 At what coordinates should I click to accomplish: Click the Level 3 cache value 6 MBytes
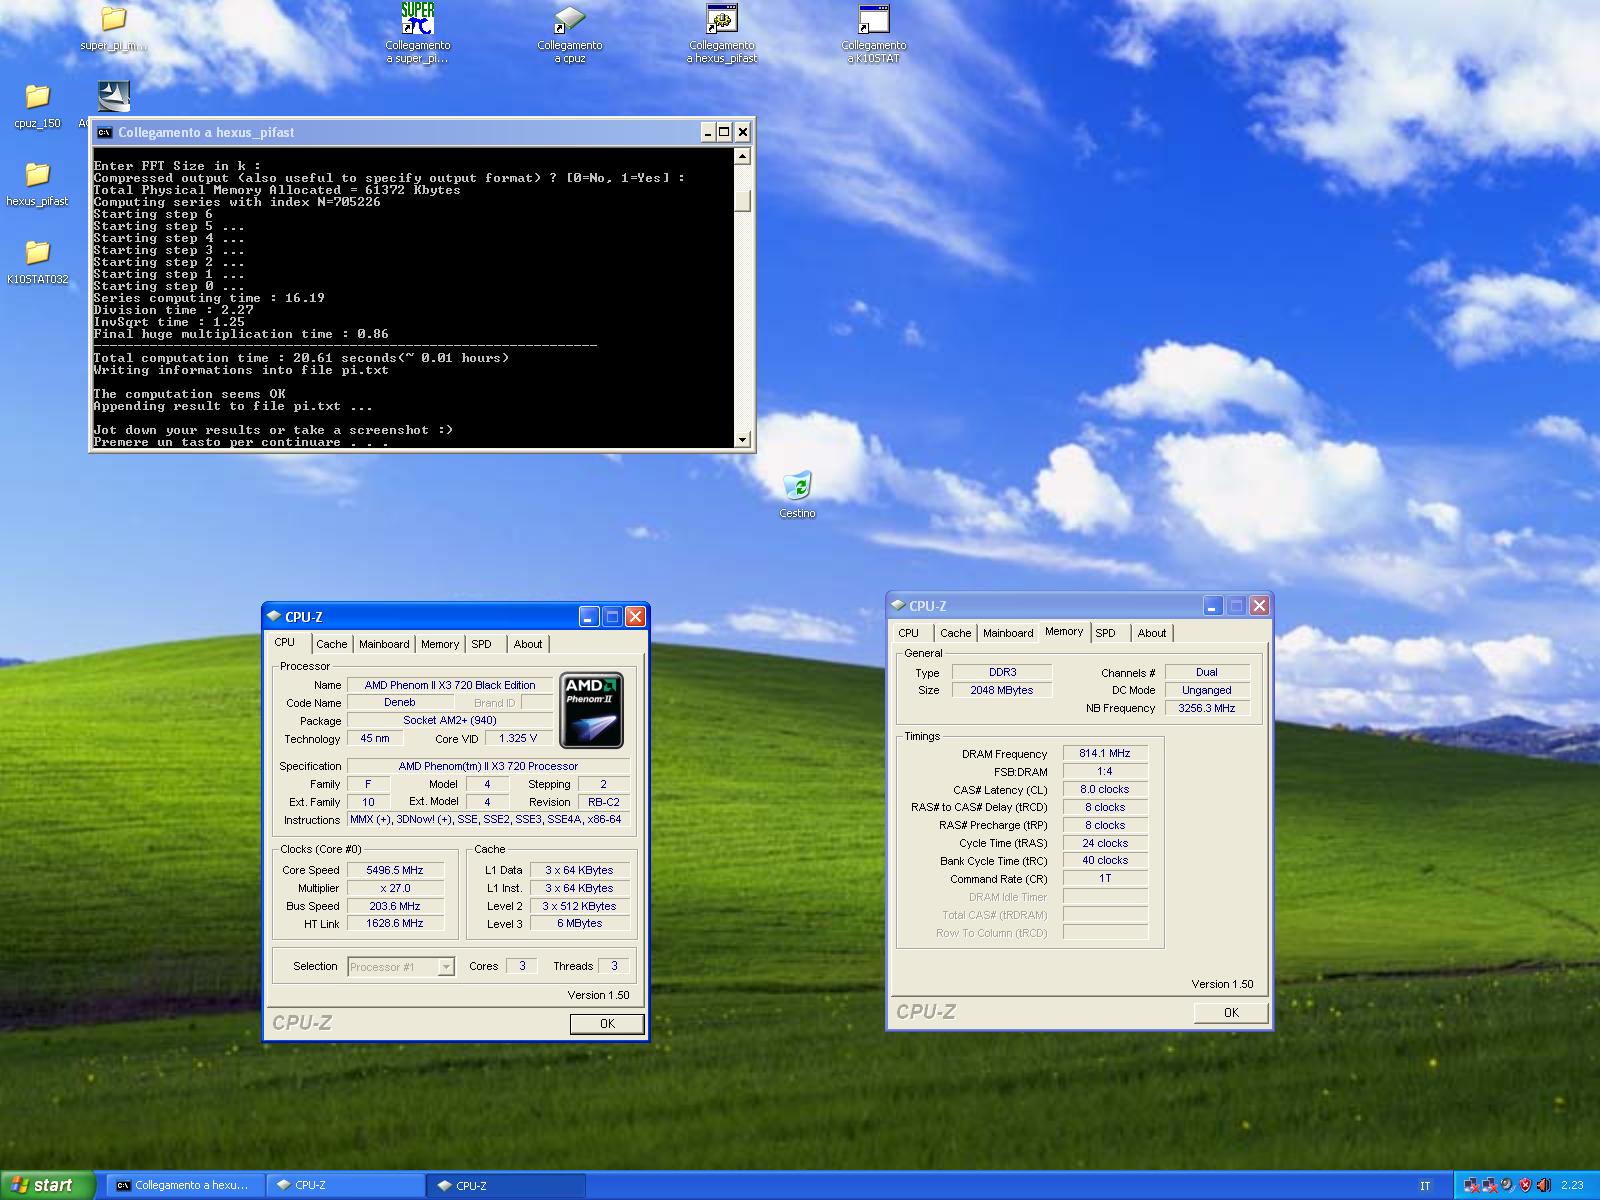point(580,924)
